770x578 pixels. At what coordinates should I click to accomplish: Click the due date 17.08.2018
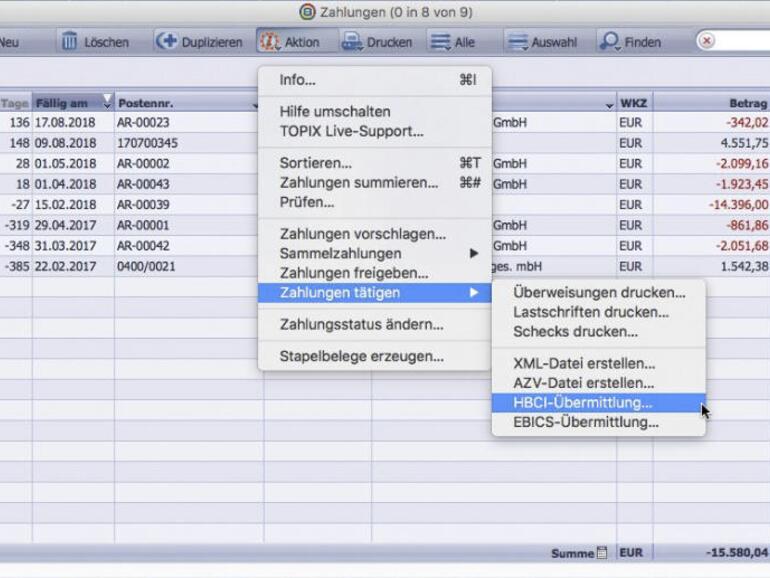click(65, 122)
